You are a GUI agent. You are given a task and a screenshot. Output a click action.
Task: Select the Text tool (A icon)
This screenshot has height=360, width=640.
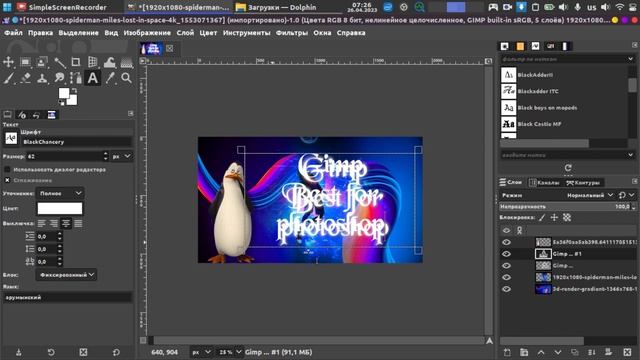(93, 78)
